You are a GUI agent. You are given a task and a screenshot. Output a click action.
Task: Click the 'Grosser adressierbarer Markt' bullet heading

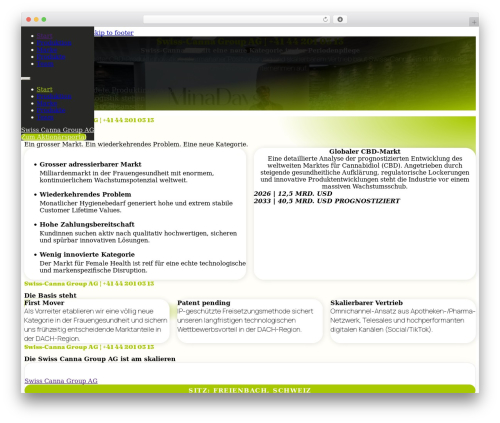90,164
